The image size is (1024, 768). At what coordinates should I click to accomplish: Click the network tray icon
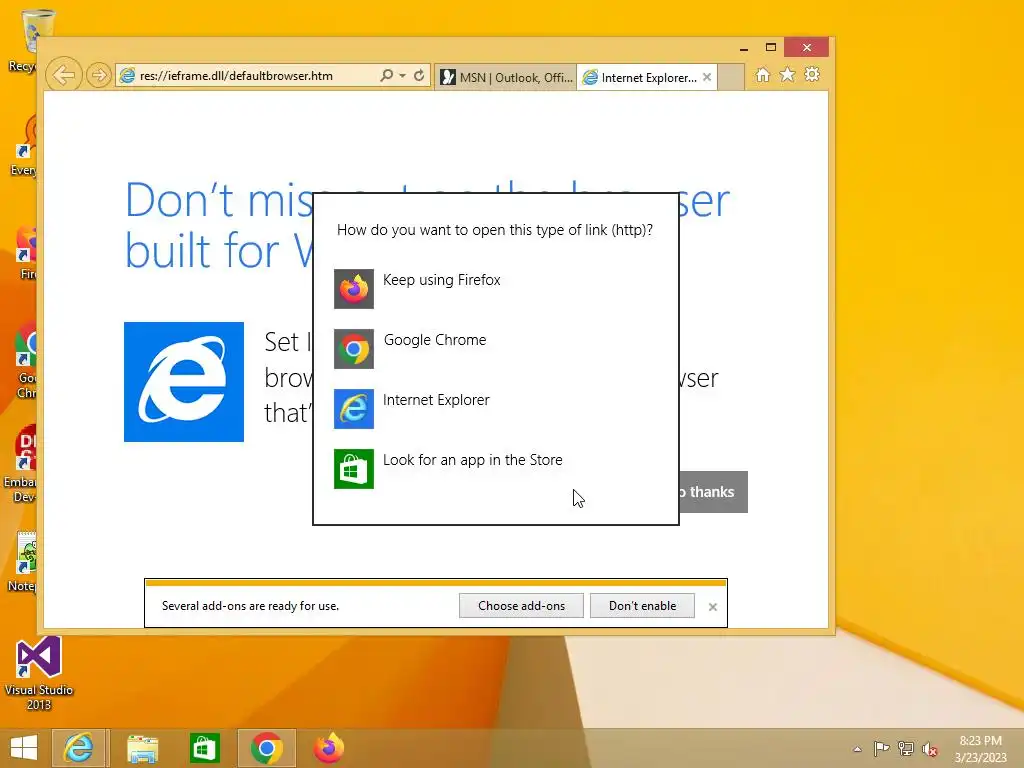pyautogui.click(x=906, y=748)
